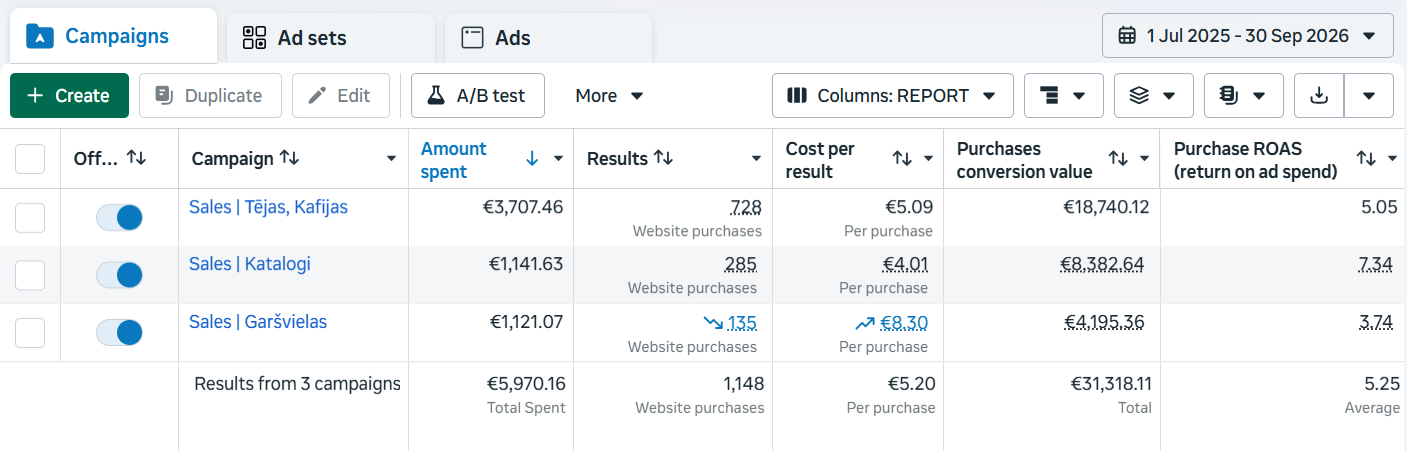Toggle off the Sales | Katalogi campaign

pos(120,275)
